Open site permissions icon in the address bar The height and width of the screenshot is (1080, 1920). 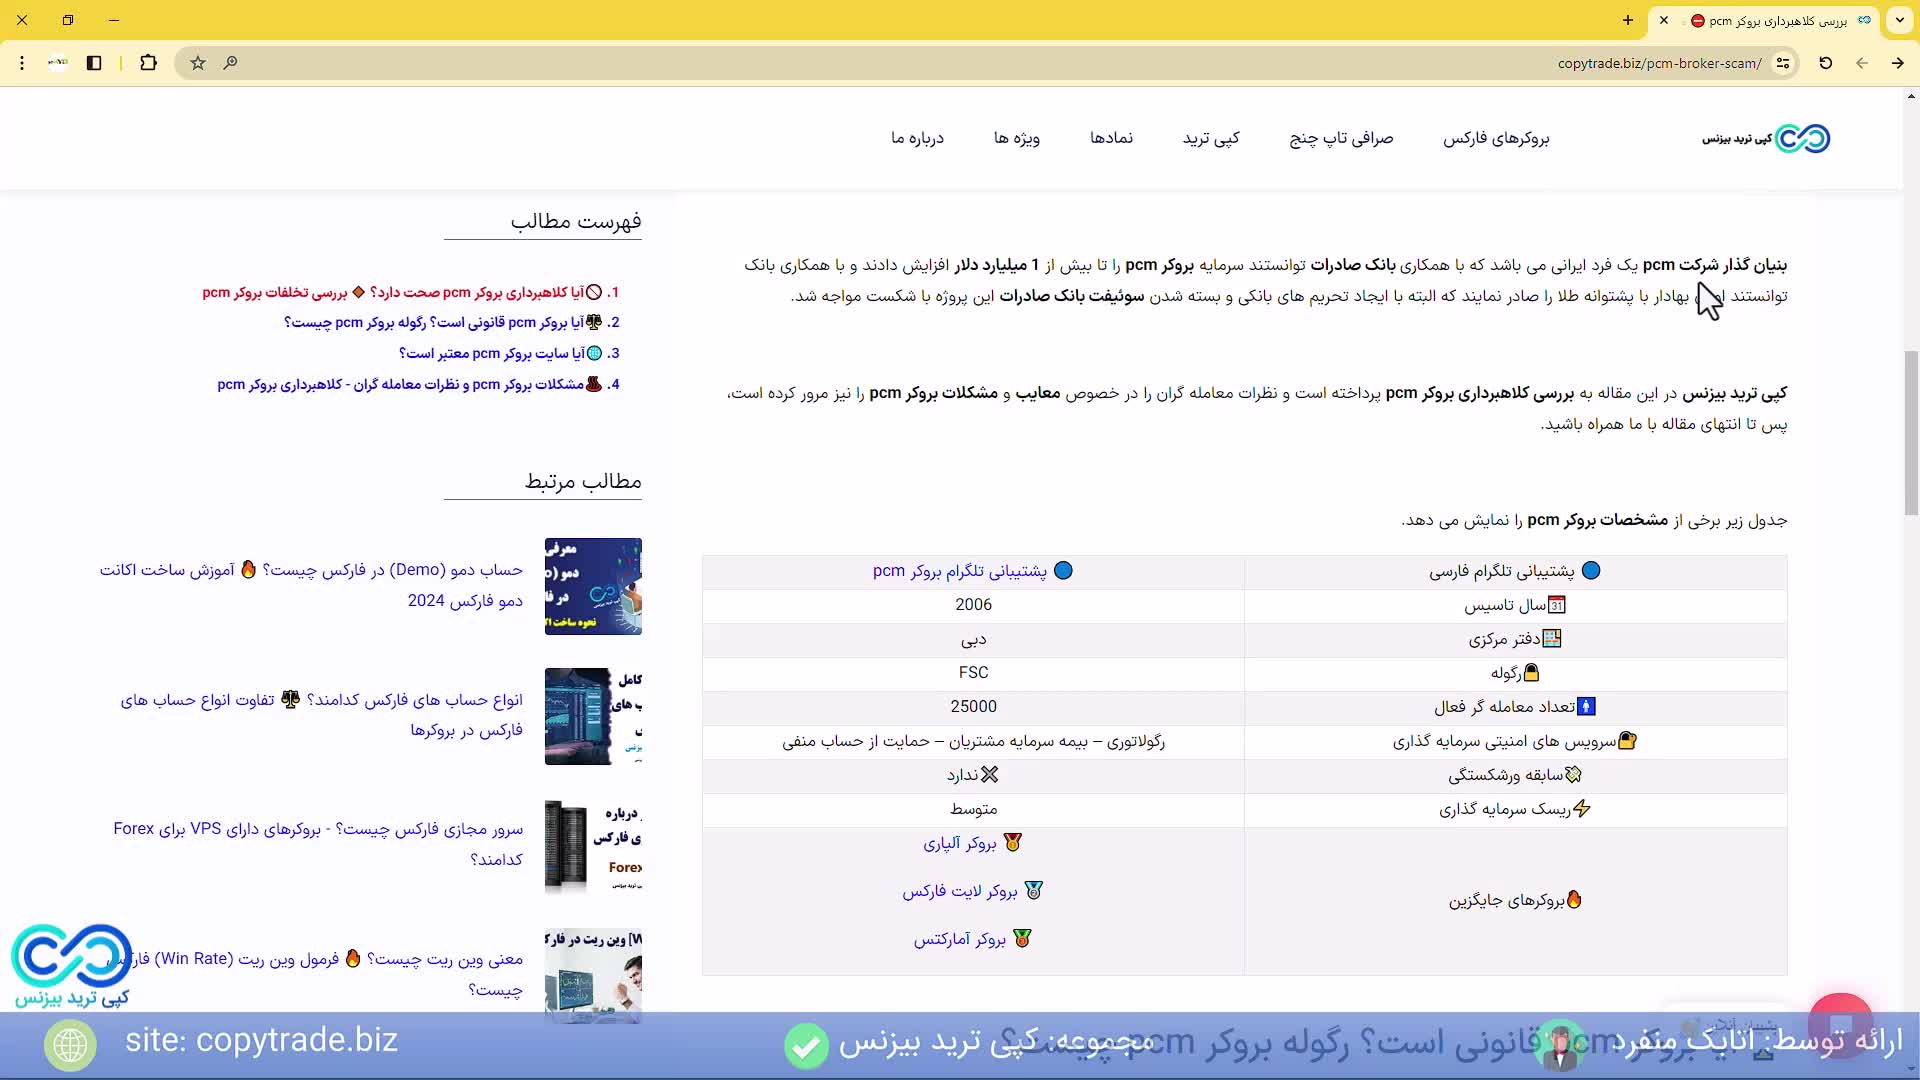coord(1785,63)
